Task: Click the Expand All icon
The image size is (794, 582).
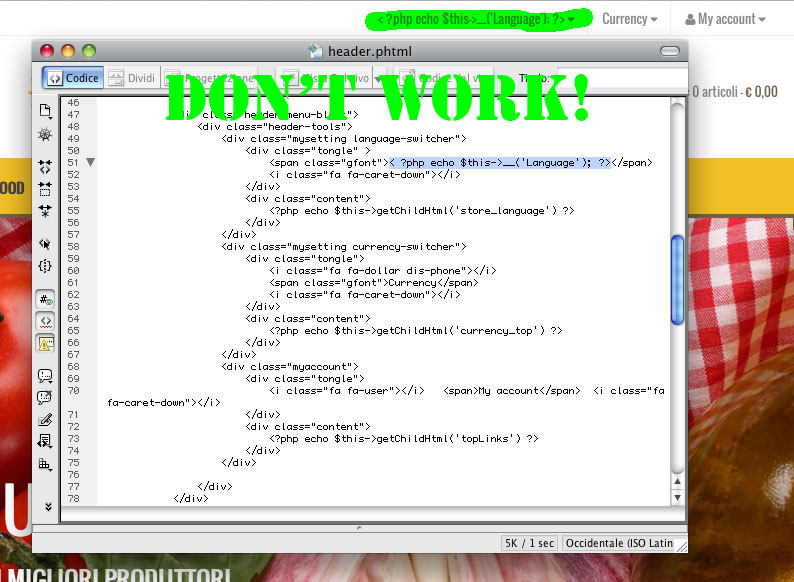Action: [x=45, y=210]
